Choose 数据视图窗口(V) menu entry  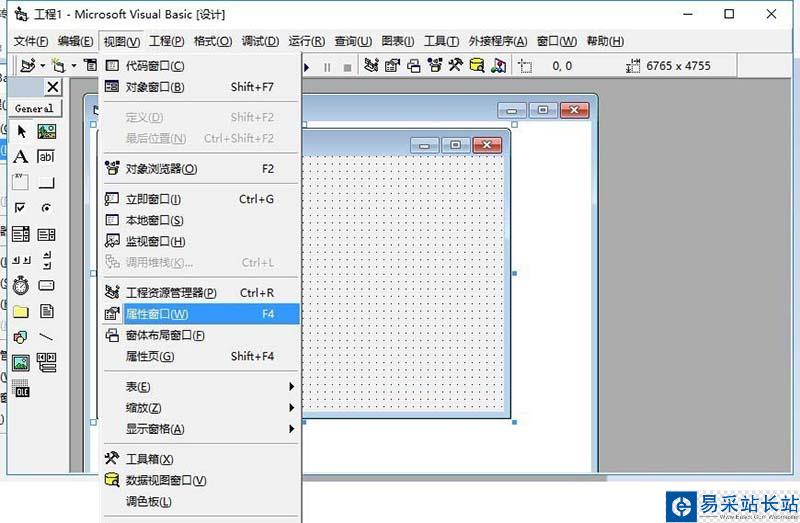[202, 480]
